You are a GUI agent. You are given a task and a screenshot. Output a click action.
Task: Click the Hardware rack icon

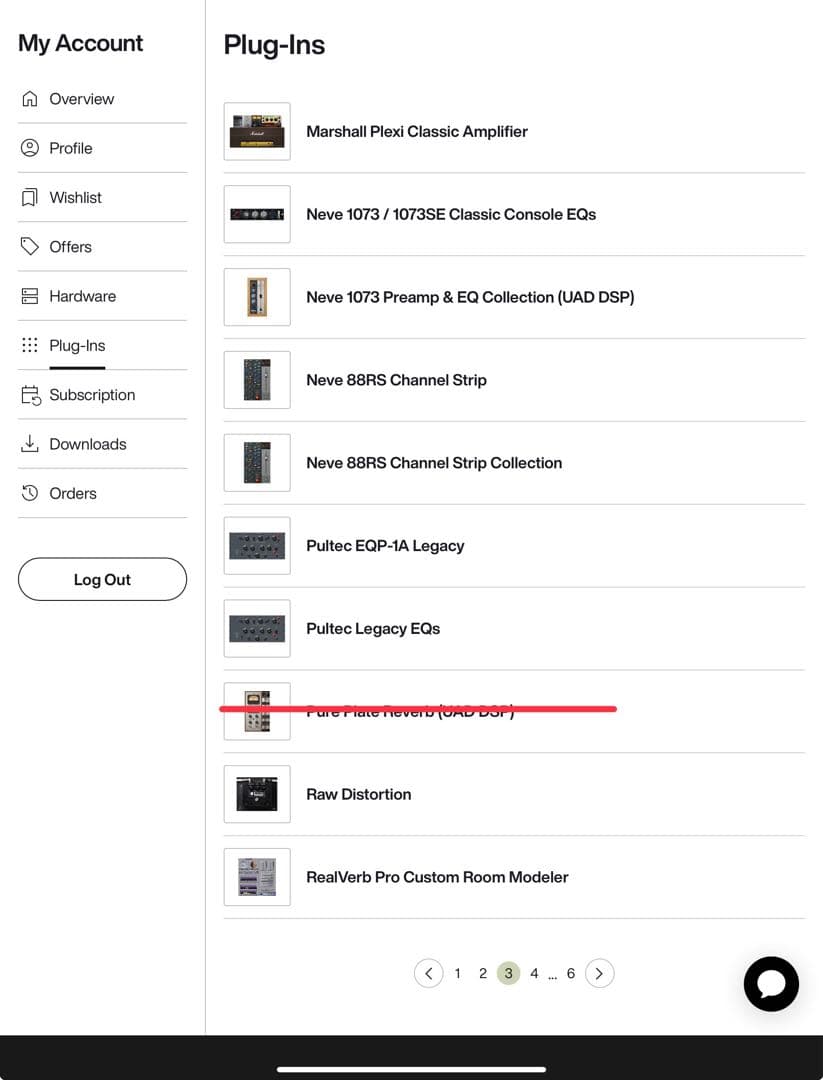(30, 296)
